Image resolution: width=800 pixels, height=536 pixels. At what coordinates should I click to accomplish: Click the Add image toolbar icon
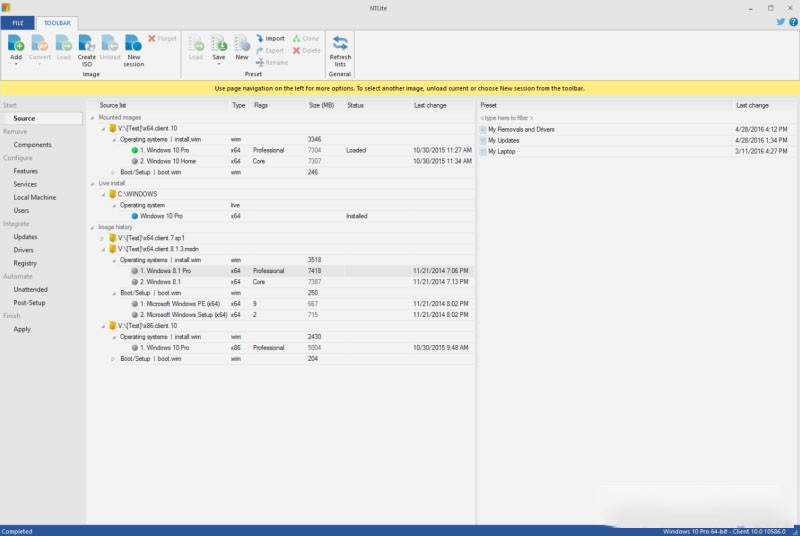point(16,43)
